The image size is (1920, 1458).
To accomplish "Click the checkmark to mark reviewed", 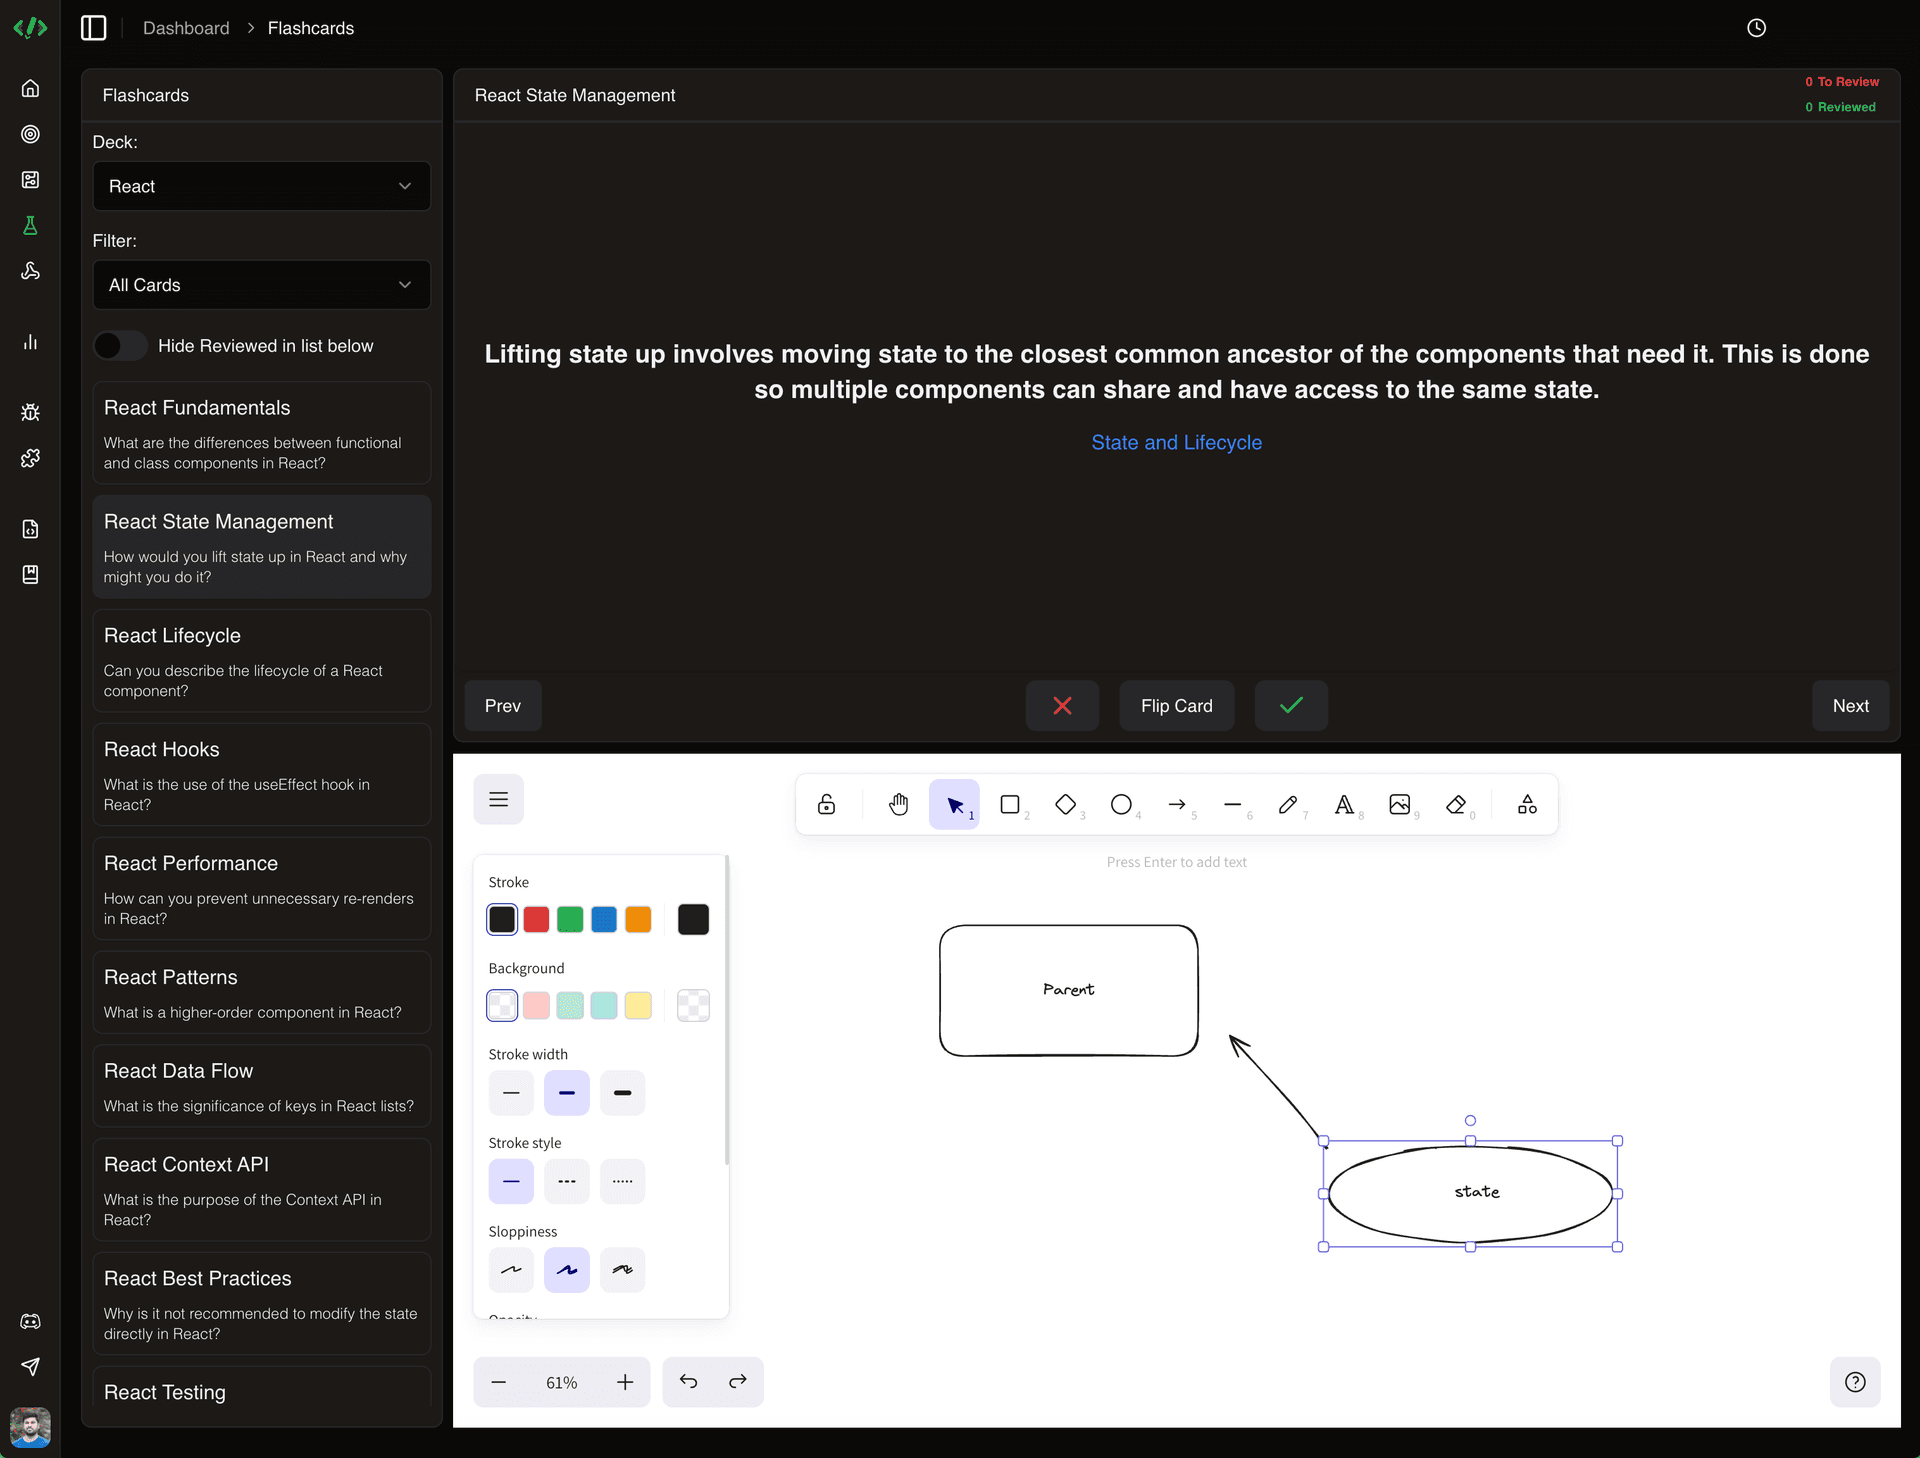I will point(1291,706).
